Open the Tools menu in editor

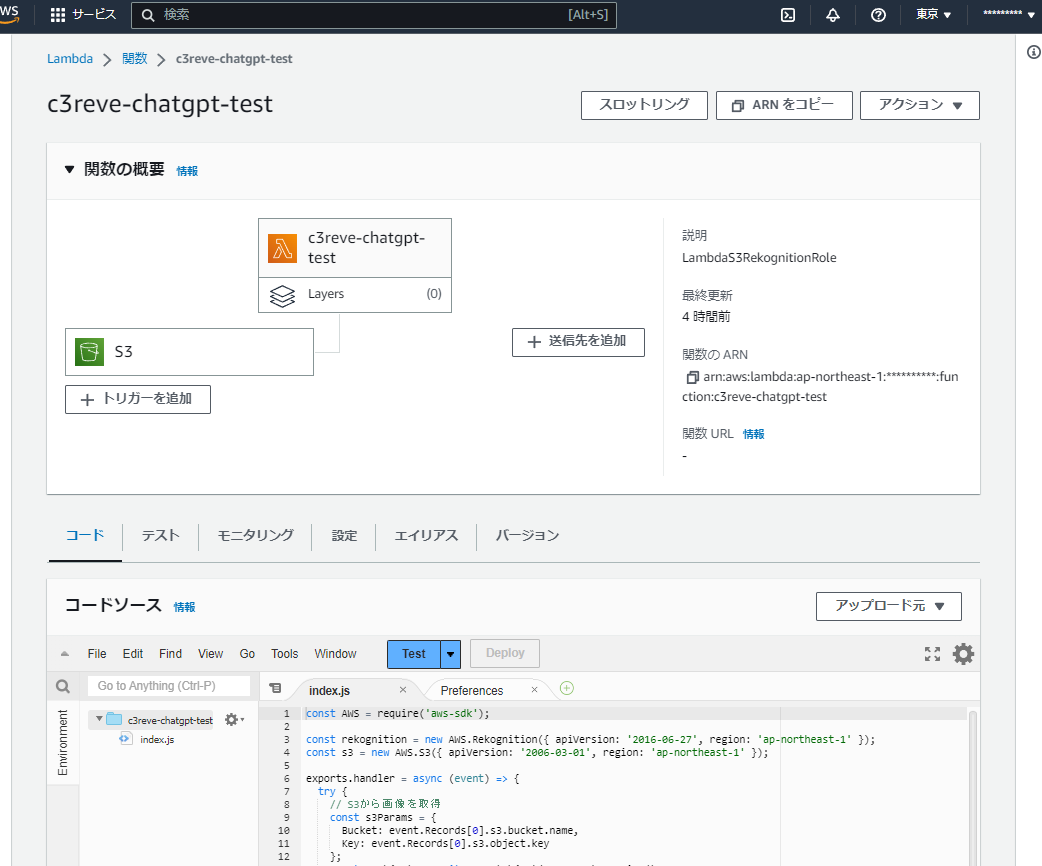click(284, 654)
